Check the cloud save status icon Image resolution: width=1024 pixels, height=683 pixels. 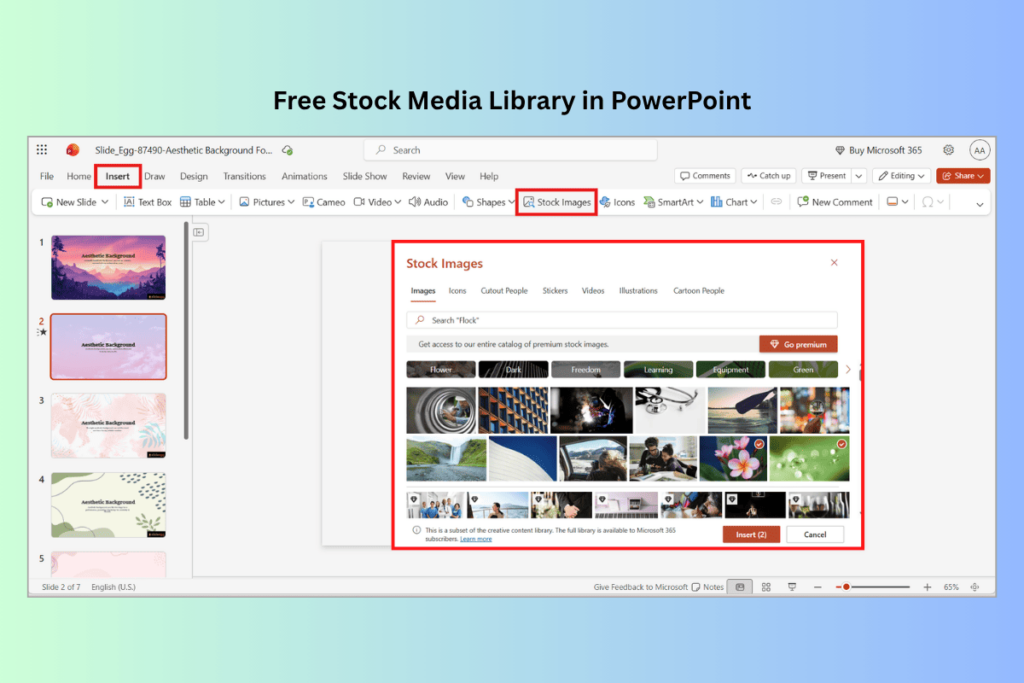pos(287,150)
